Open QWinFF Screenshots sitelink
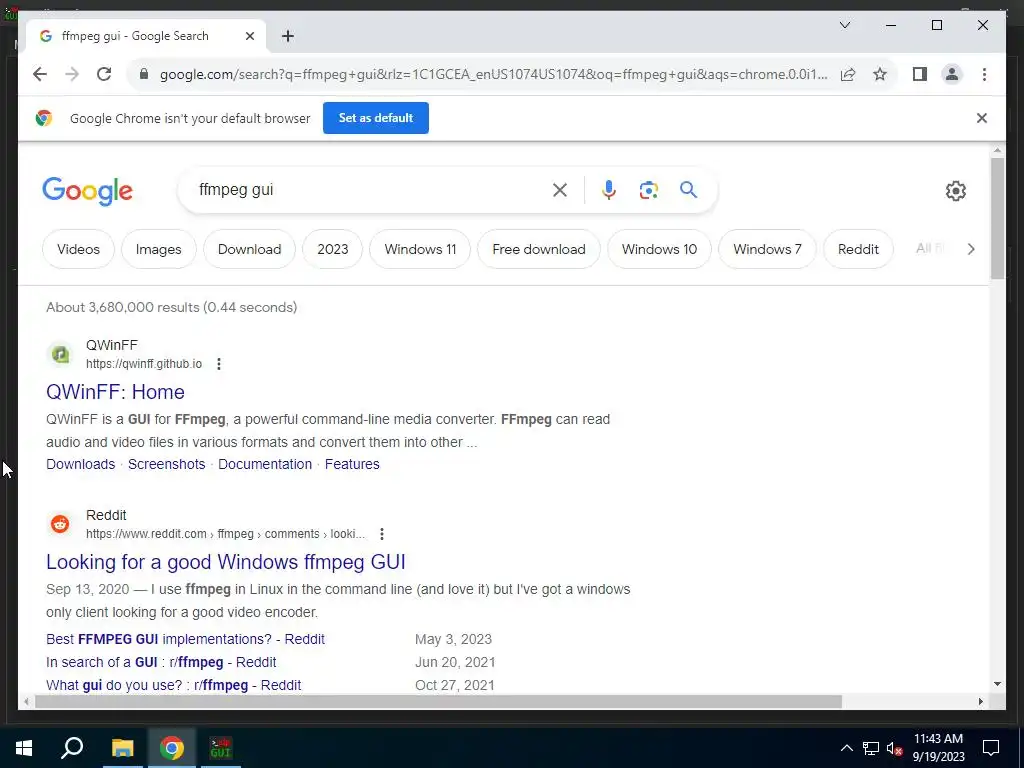This screenshot has height=768, width=1024. tap(167, 464)
